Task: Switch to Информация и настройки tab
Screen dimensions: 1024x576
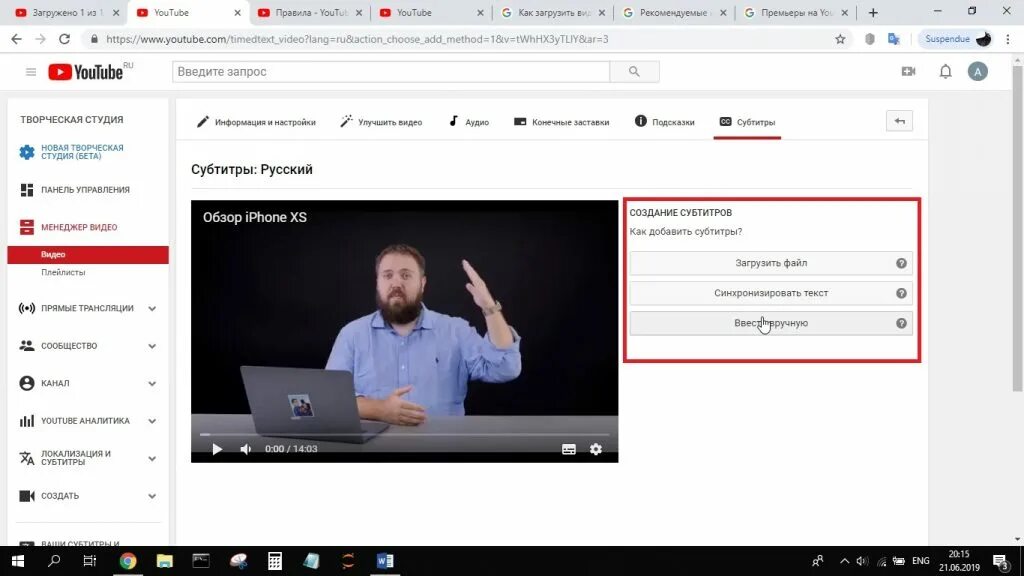Action: pyautogui.click(x=256, y=122)
